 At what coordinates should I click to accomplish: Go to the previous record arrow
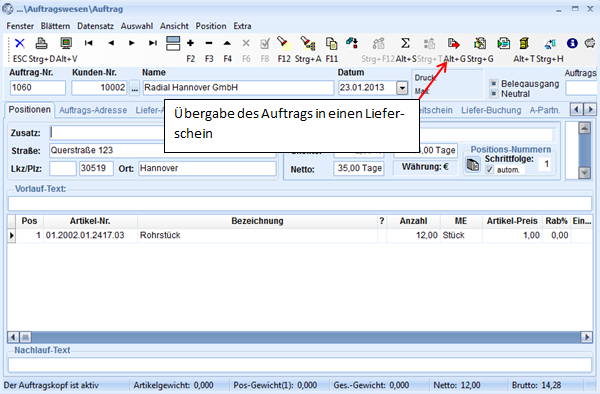tap(111, 43)
